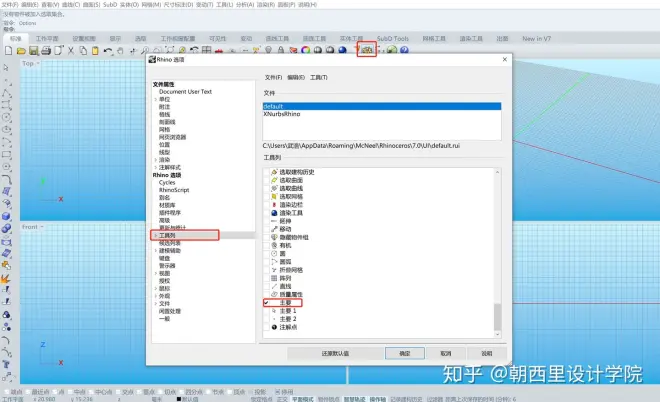Select the solid Box tool in left sidebar

point(6,216)
